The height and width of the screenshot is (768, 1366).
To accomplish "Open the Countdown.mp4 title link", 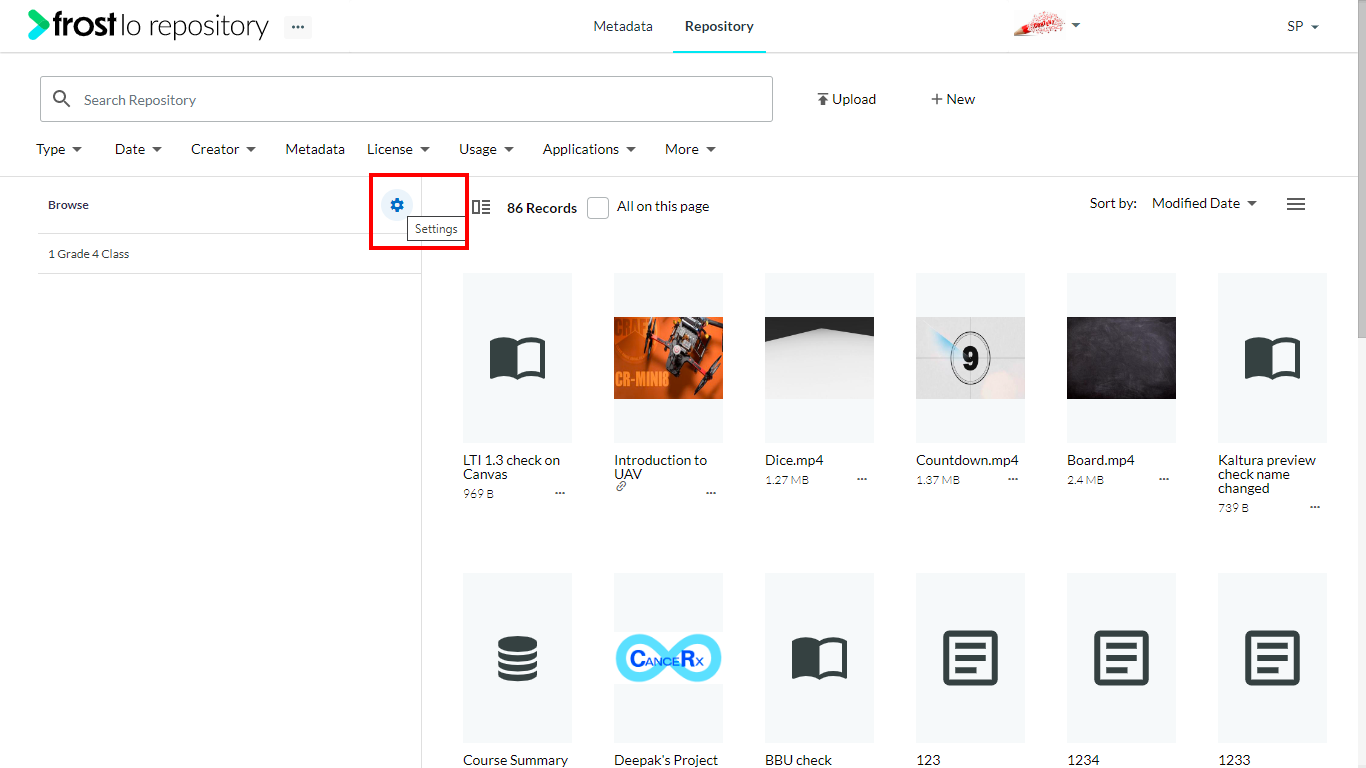I will click(967, 460).
